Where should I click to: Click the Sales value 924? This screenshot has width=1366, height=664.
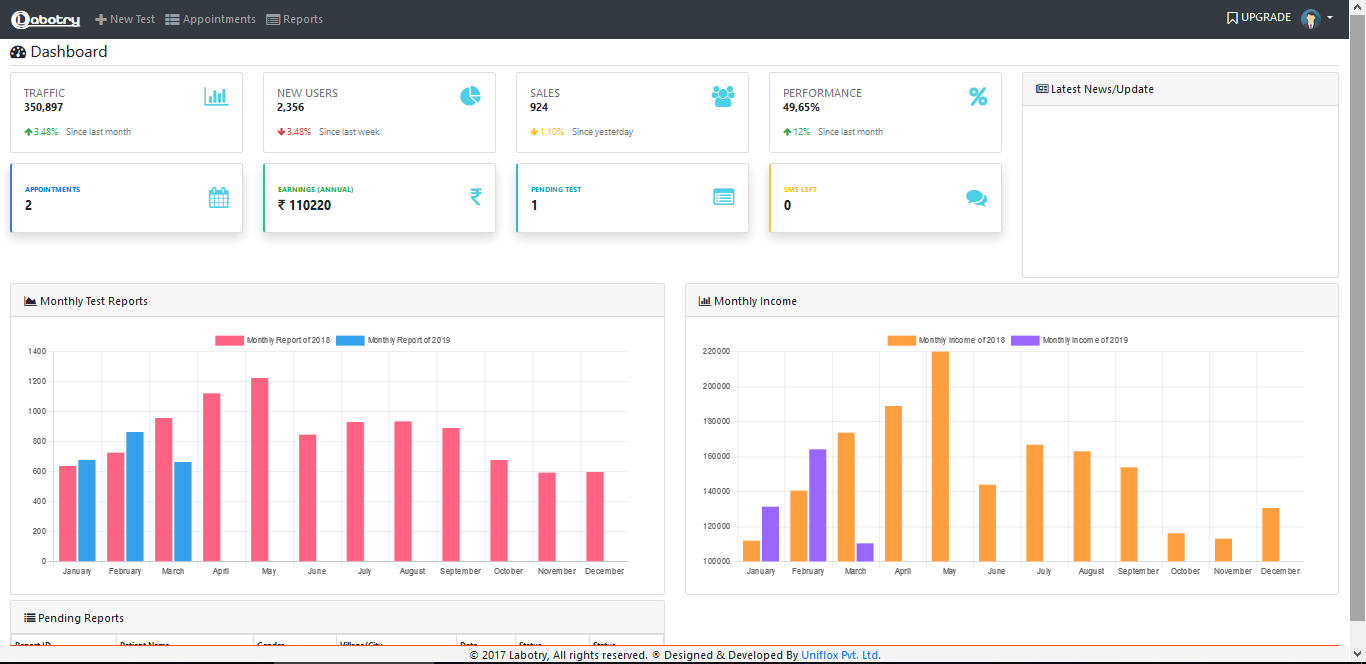click(x=539, y=107)
